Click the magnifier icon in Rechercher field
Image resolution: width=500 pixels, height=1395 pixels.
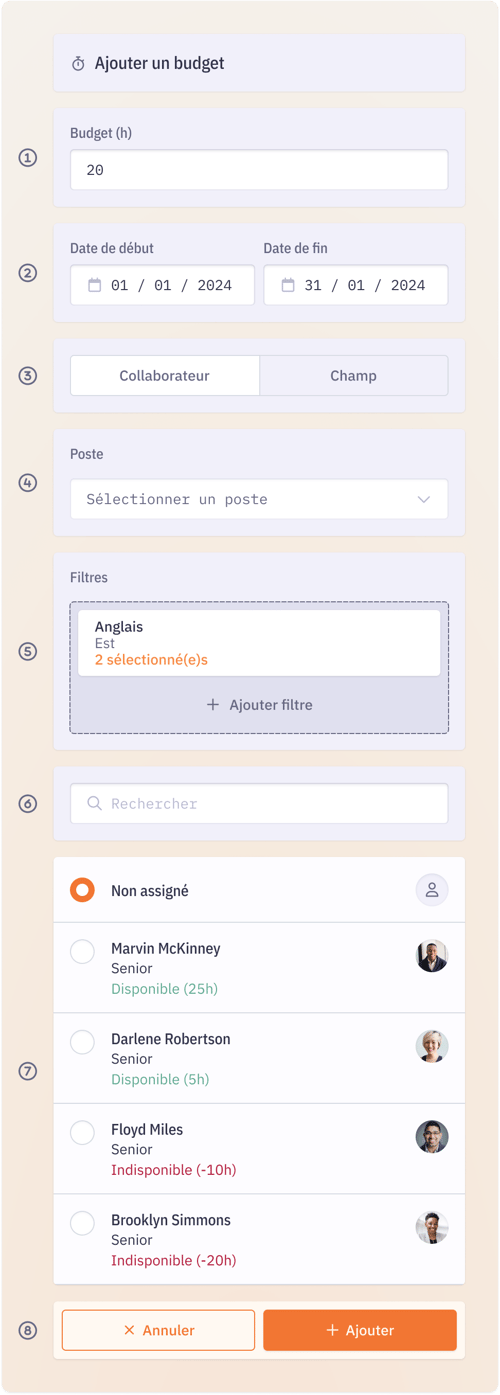pos(94,803)
